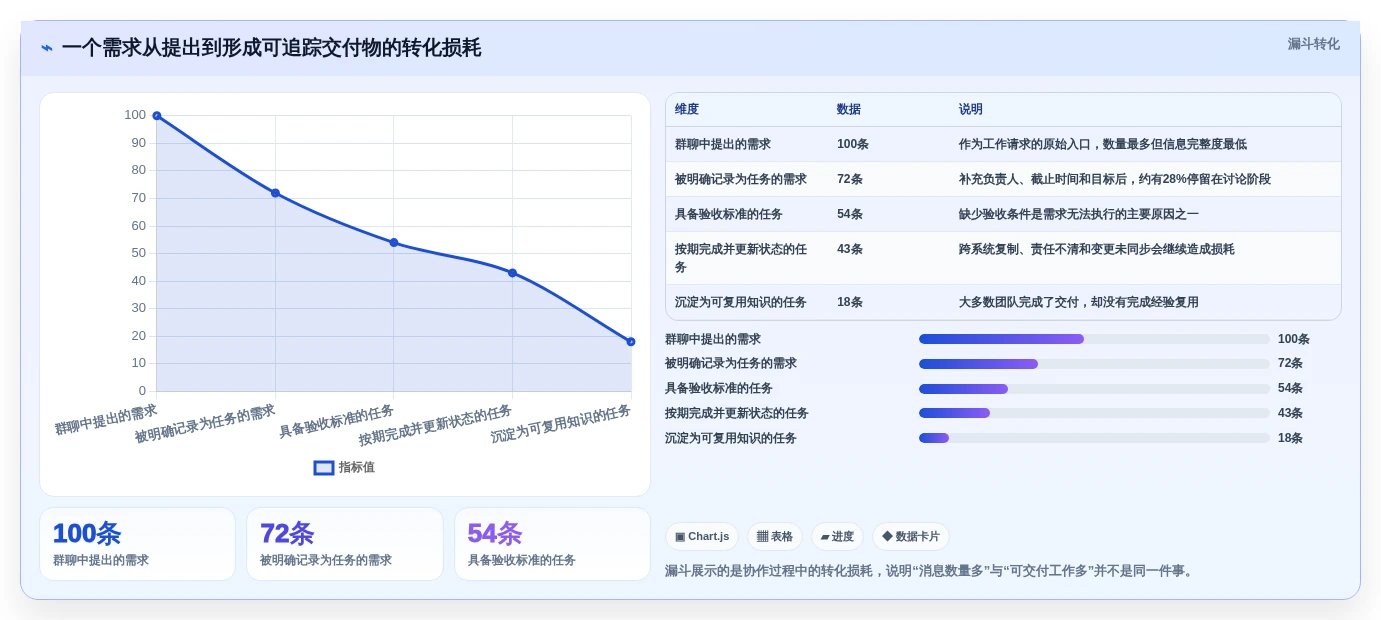The height and width of the screenshot is (620, 1381).
Task: Select the chart data point at 100
Action: click(x=157, y=116)
